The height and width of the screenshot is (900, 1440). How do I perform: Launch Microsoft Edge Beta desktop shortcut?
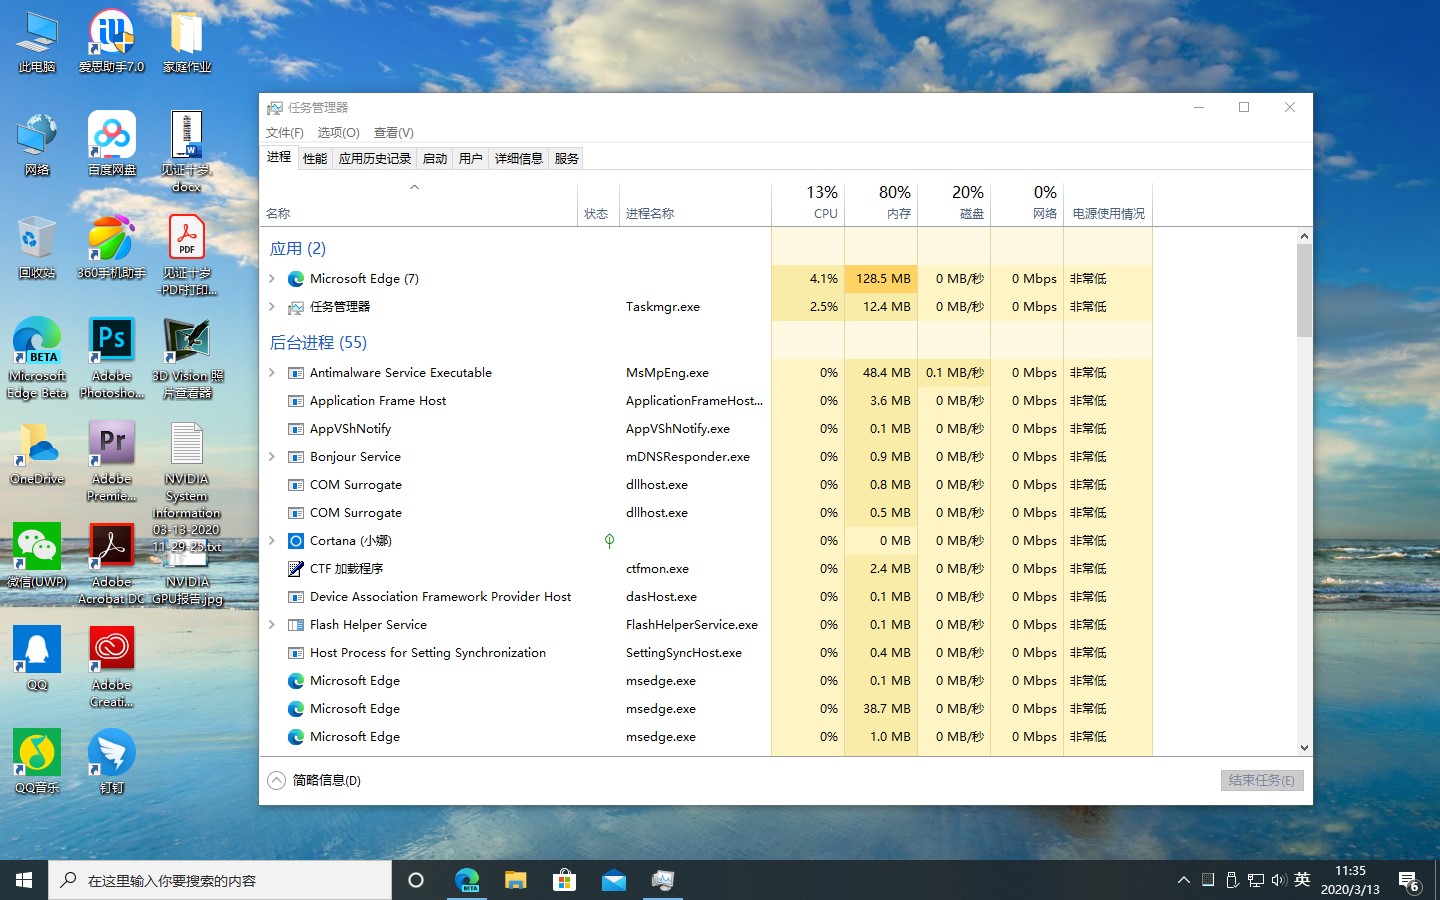tap(37, 359)
